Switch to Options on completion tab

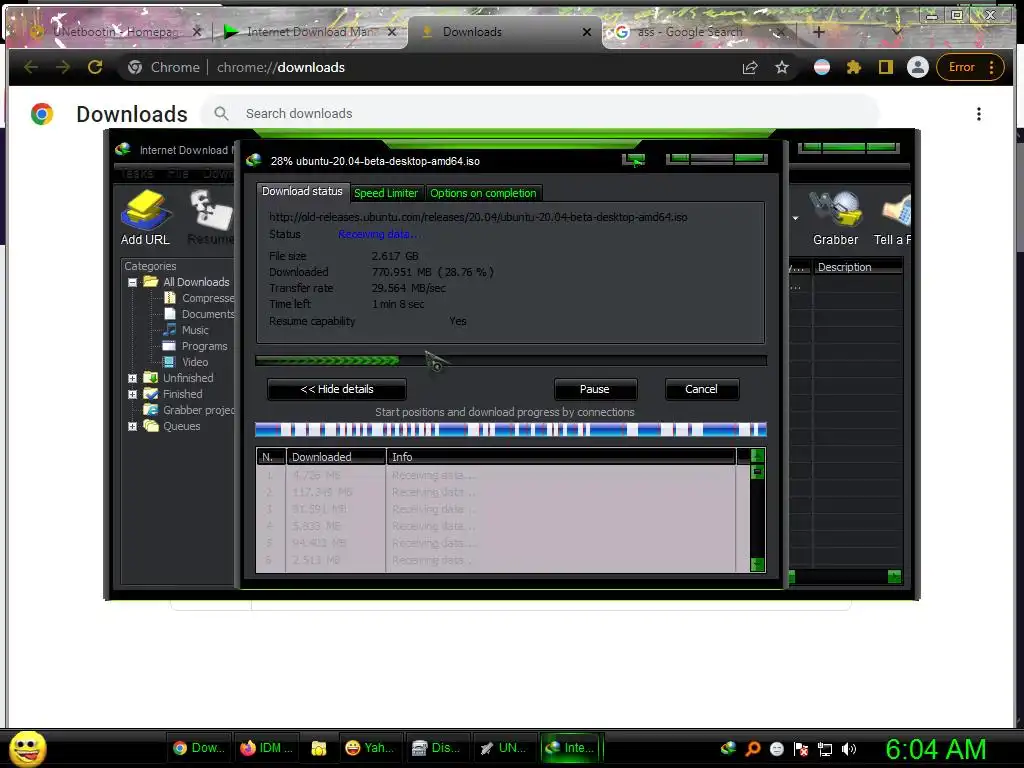coord(483,193)
